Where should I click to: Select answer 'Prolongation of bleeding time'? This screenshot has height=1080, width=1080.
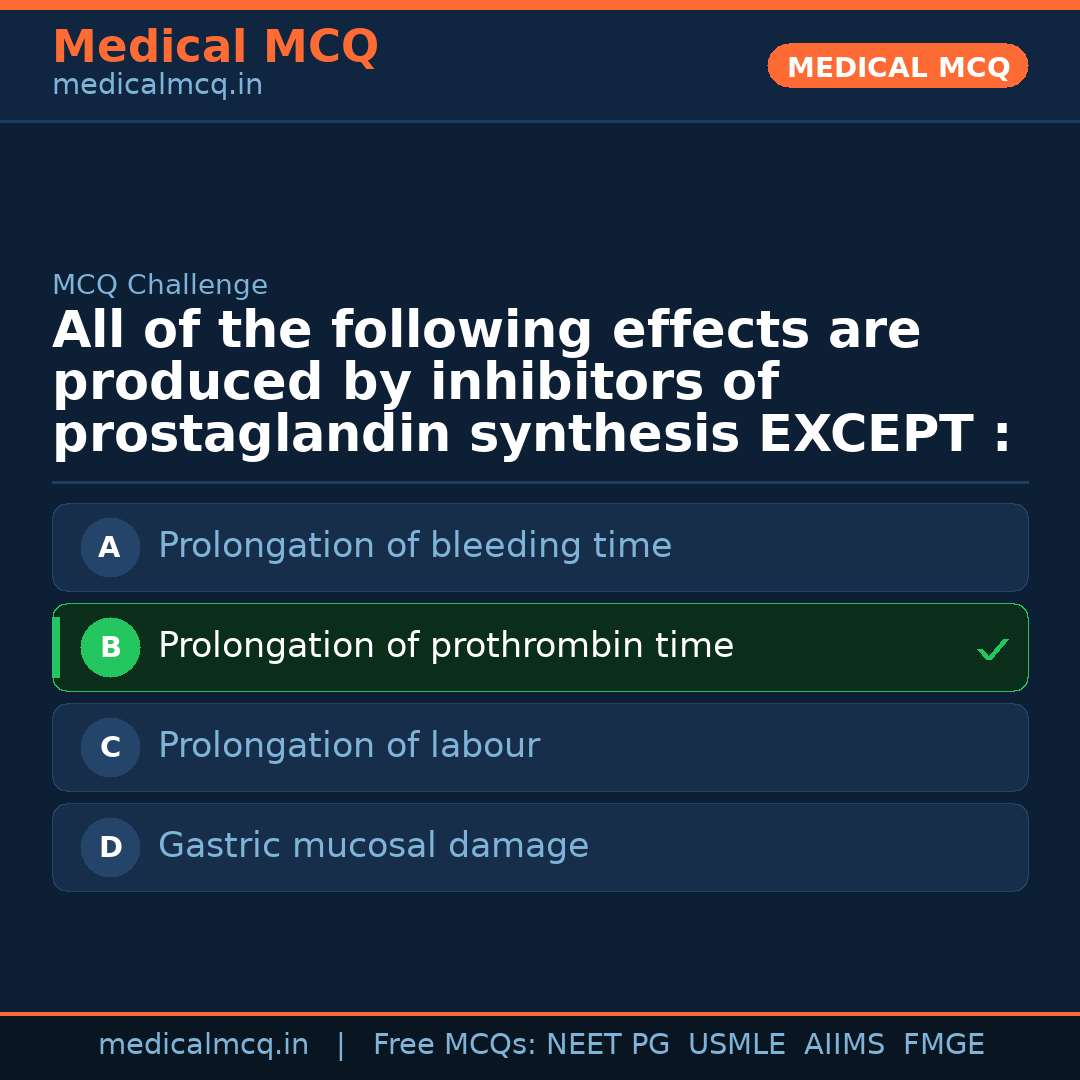click(415, 546)
